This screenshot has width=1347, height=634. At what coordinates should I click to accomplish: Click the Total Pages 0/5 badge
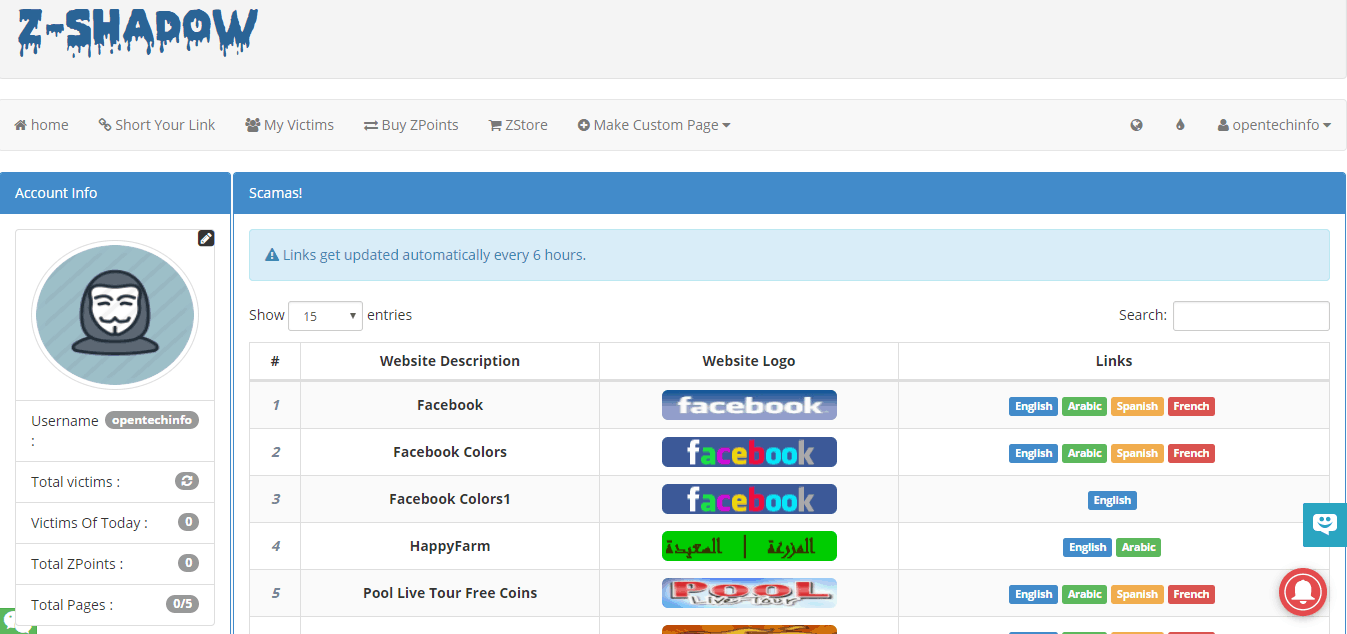(182, 604)
